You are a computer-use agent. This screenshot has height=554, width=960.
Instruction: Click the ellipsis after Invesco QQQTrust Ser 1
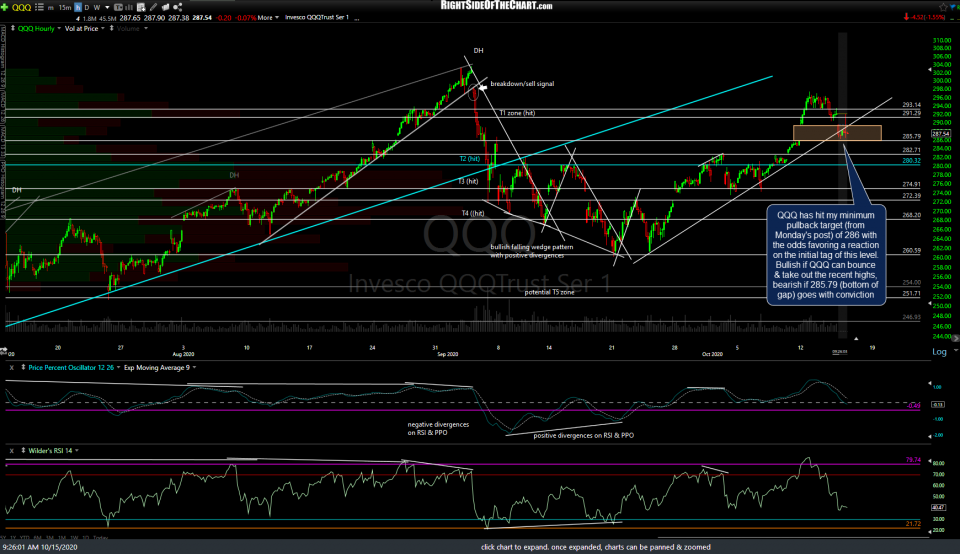pos(356,18)
